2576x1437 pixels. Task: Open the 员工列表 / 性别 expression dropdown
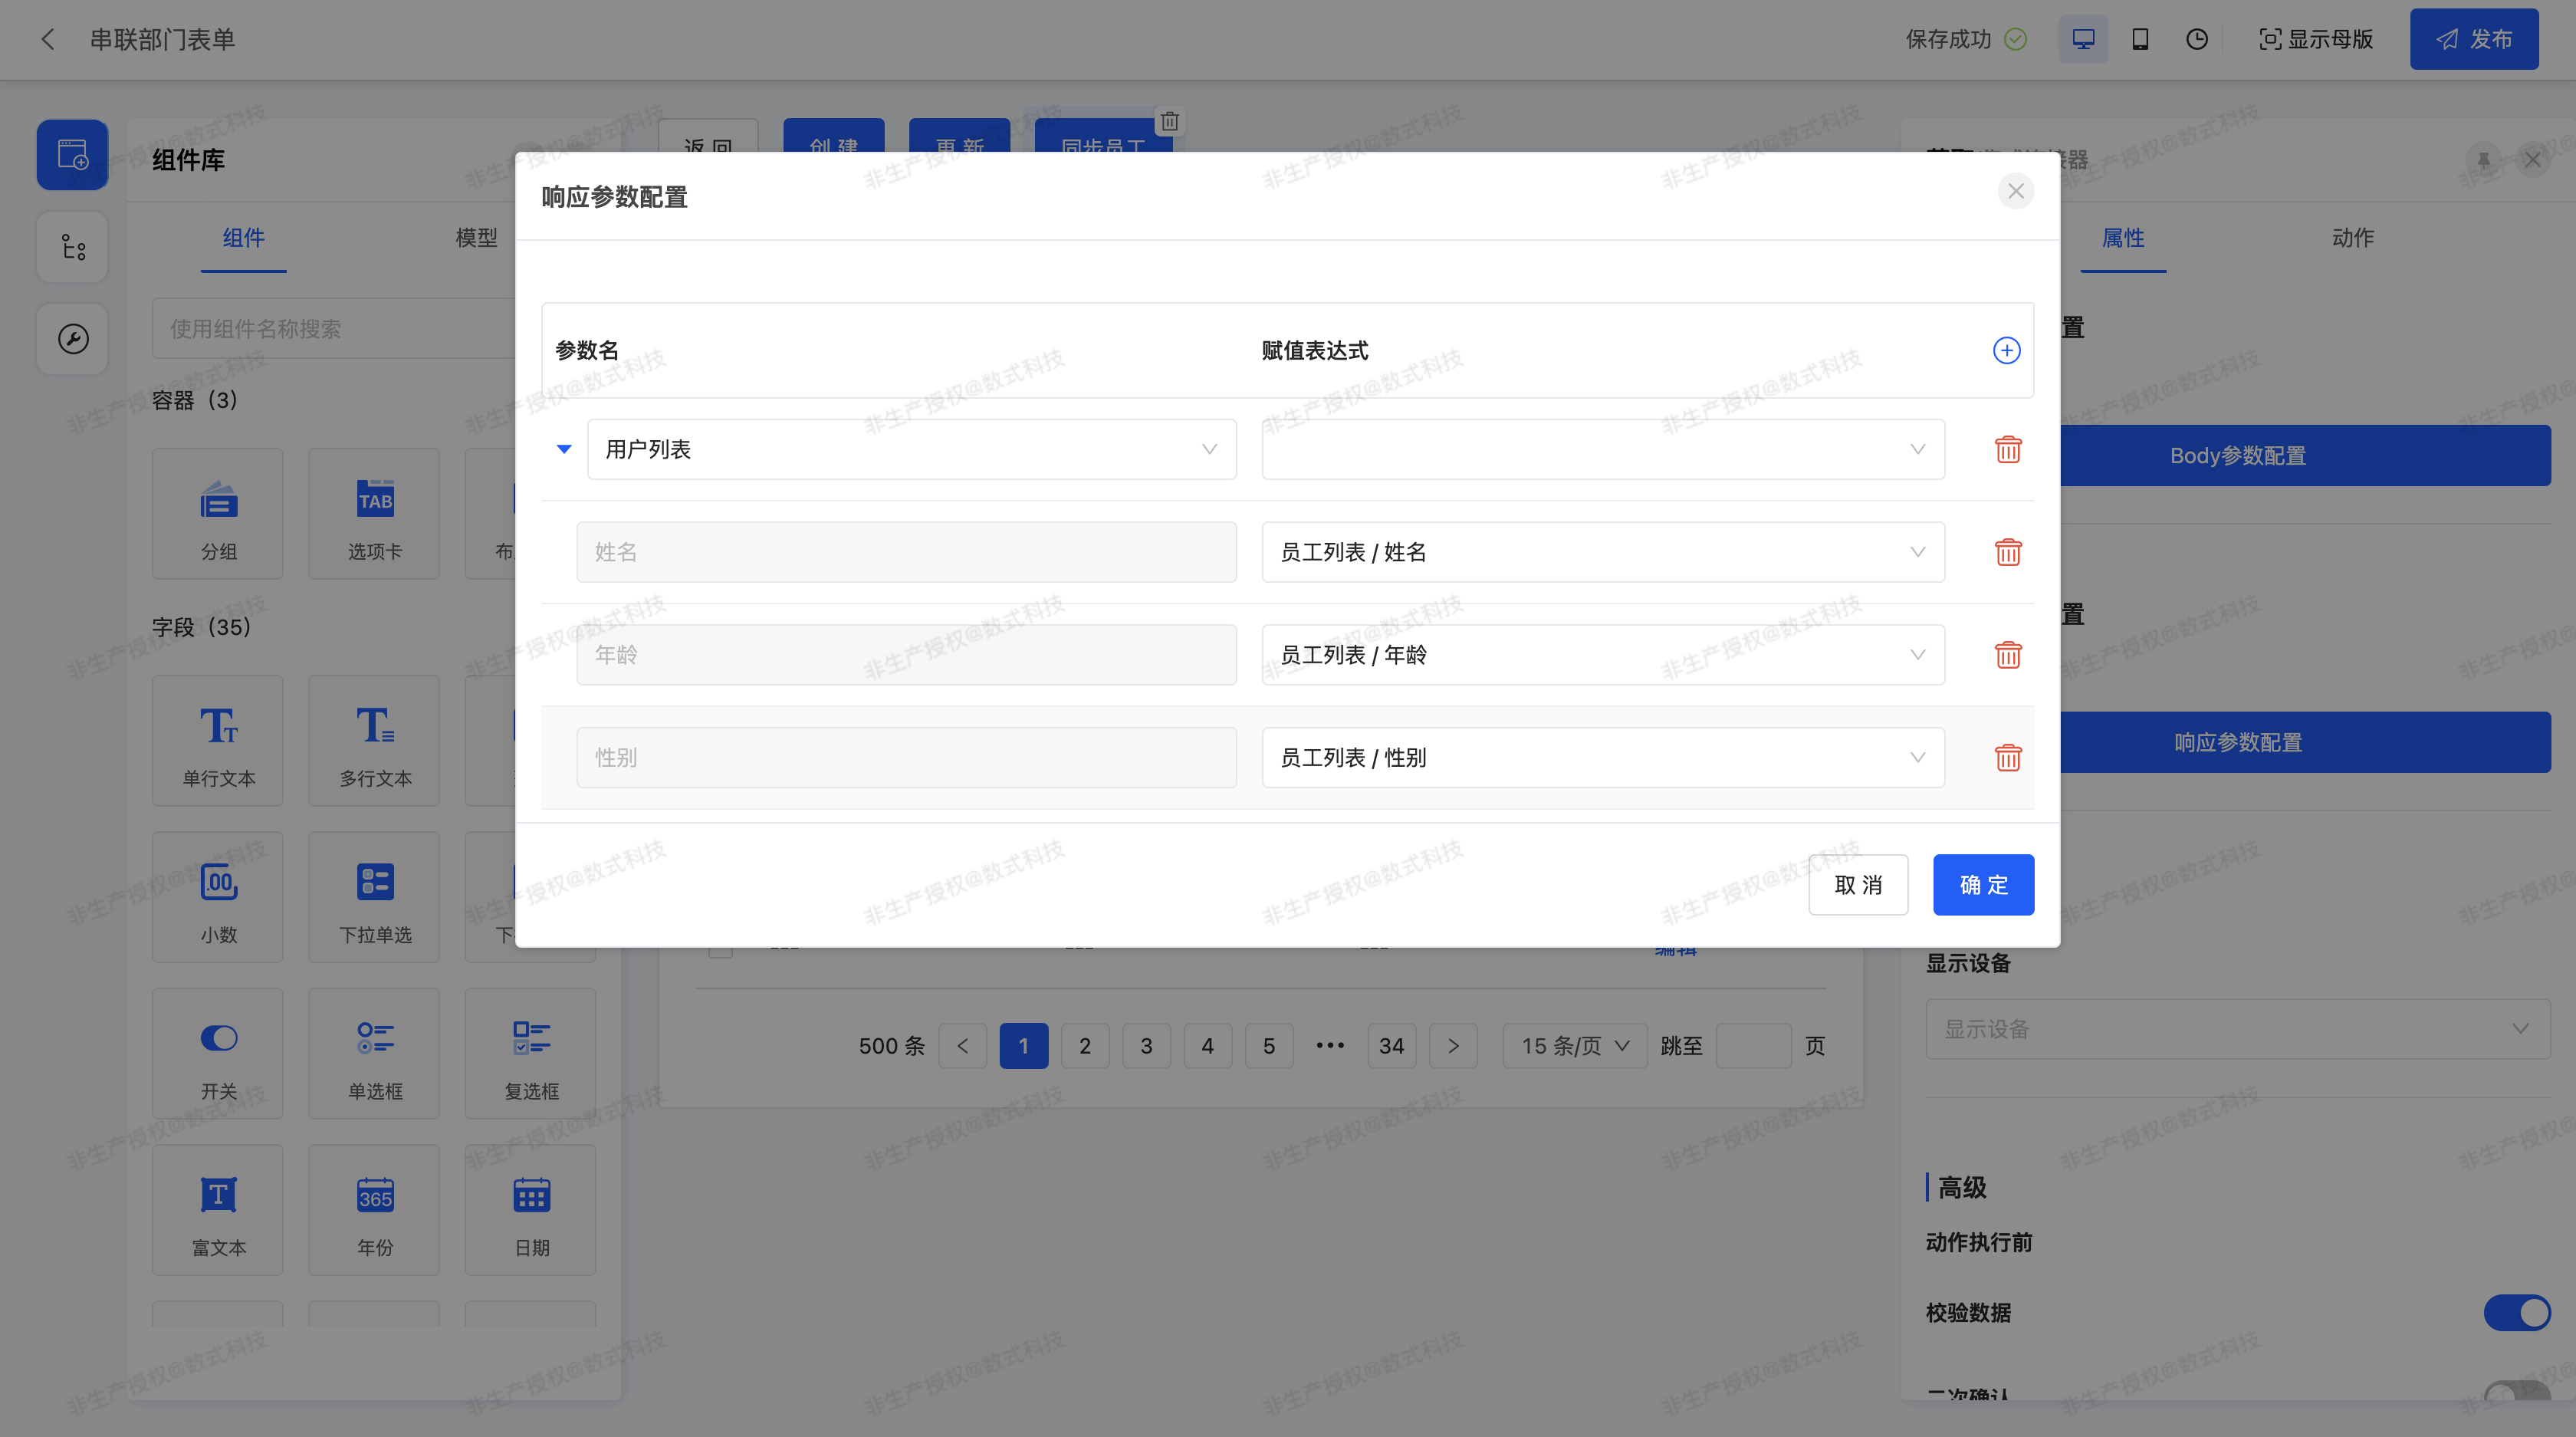[1603, 758]
